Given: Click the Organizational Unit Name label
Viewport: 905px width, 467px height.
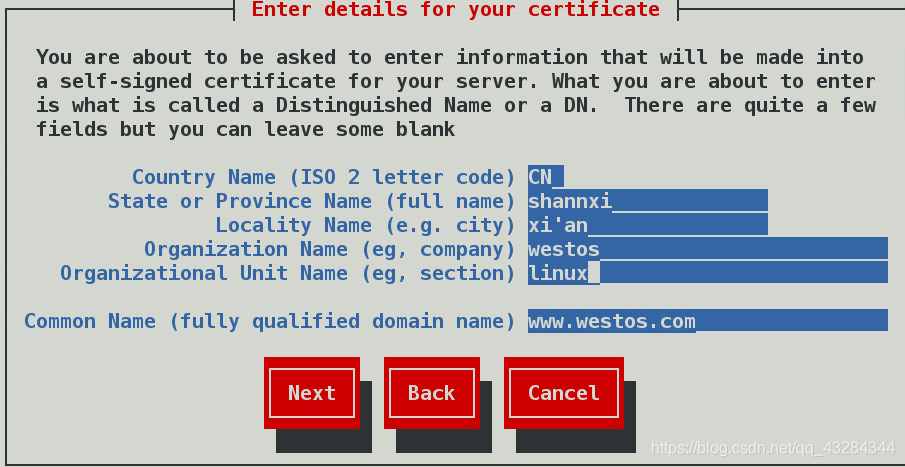Looking at the screenshot, I should (x=287, y=273).
